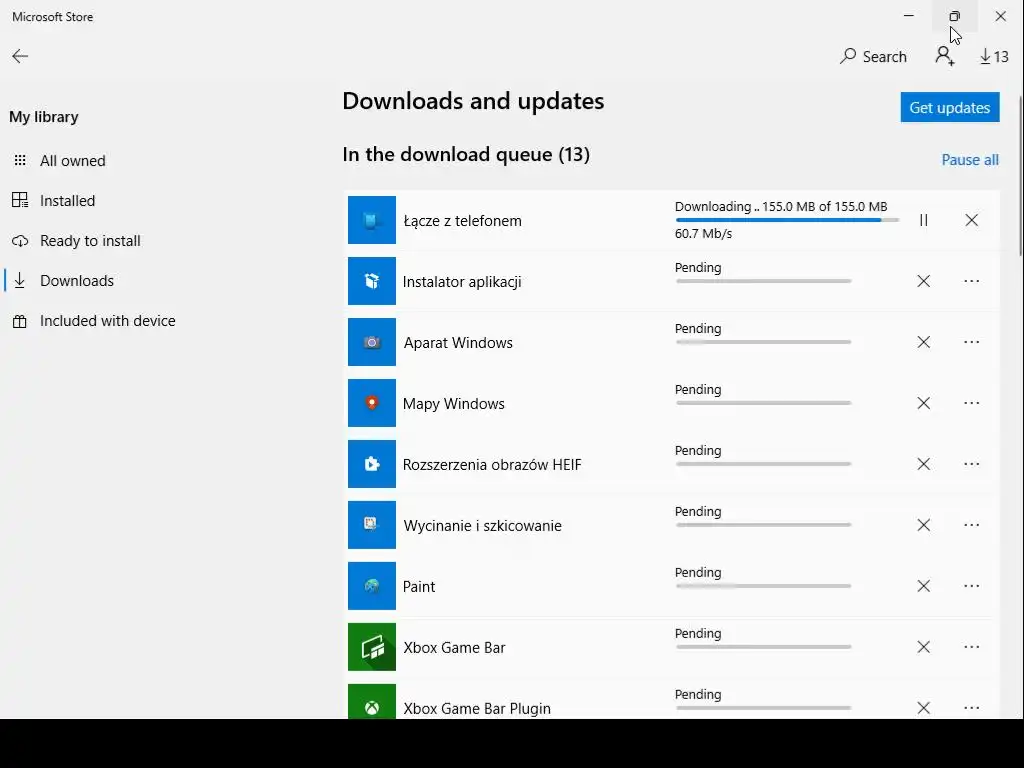Image resolution: width=1024 pixels, height=768 pixels.
Task: Restore down the Microsoft Store window
Action: click(955, 16)
